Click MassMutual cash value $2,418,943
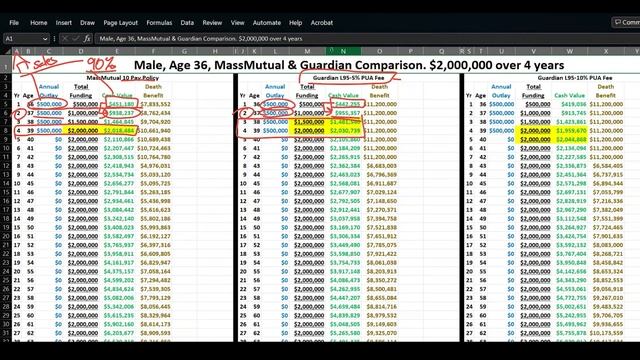640x360 pixels. [x=119, y=166]
